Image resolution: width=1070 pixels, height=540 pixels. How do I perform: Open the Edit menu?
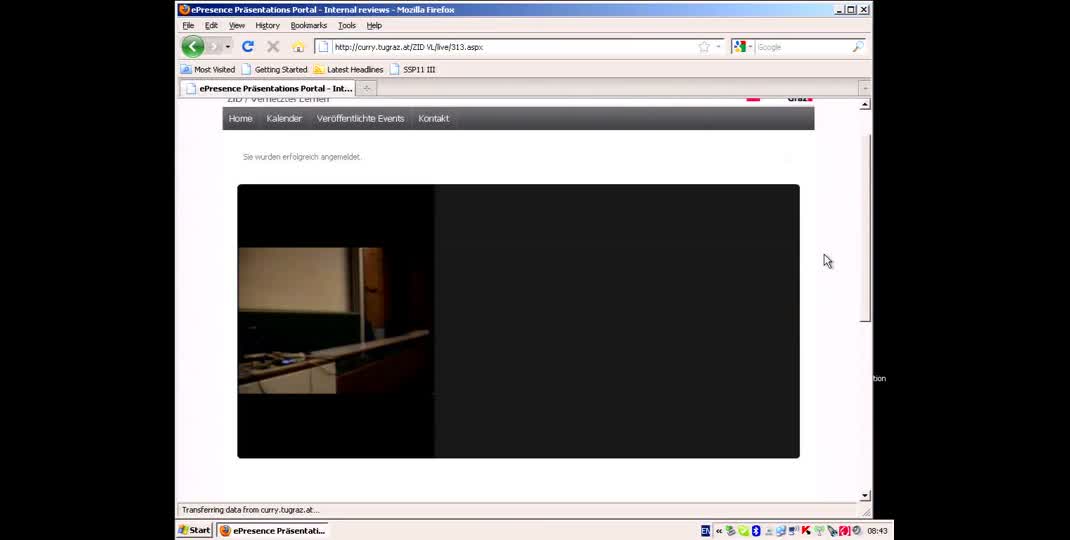click(x=212, y=25)
